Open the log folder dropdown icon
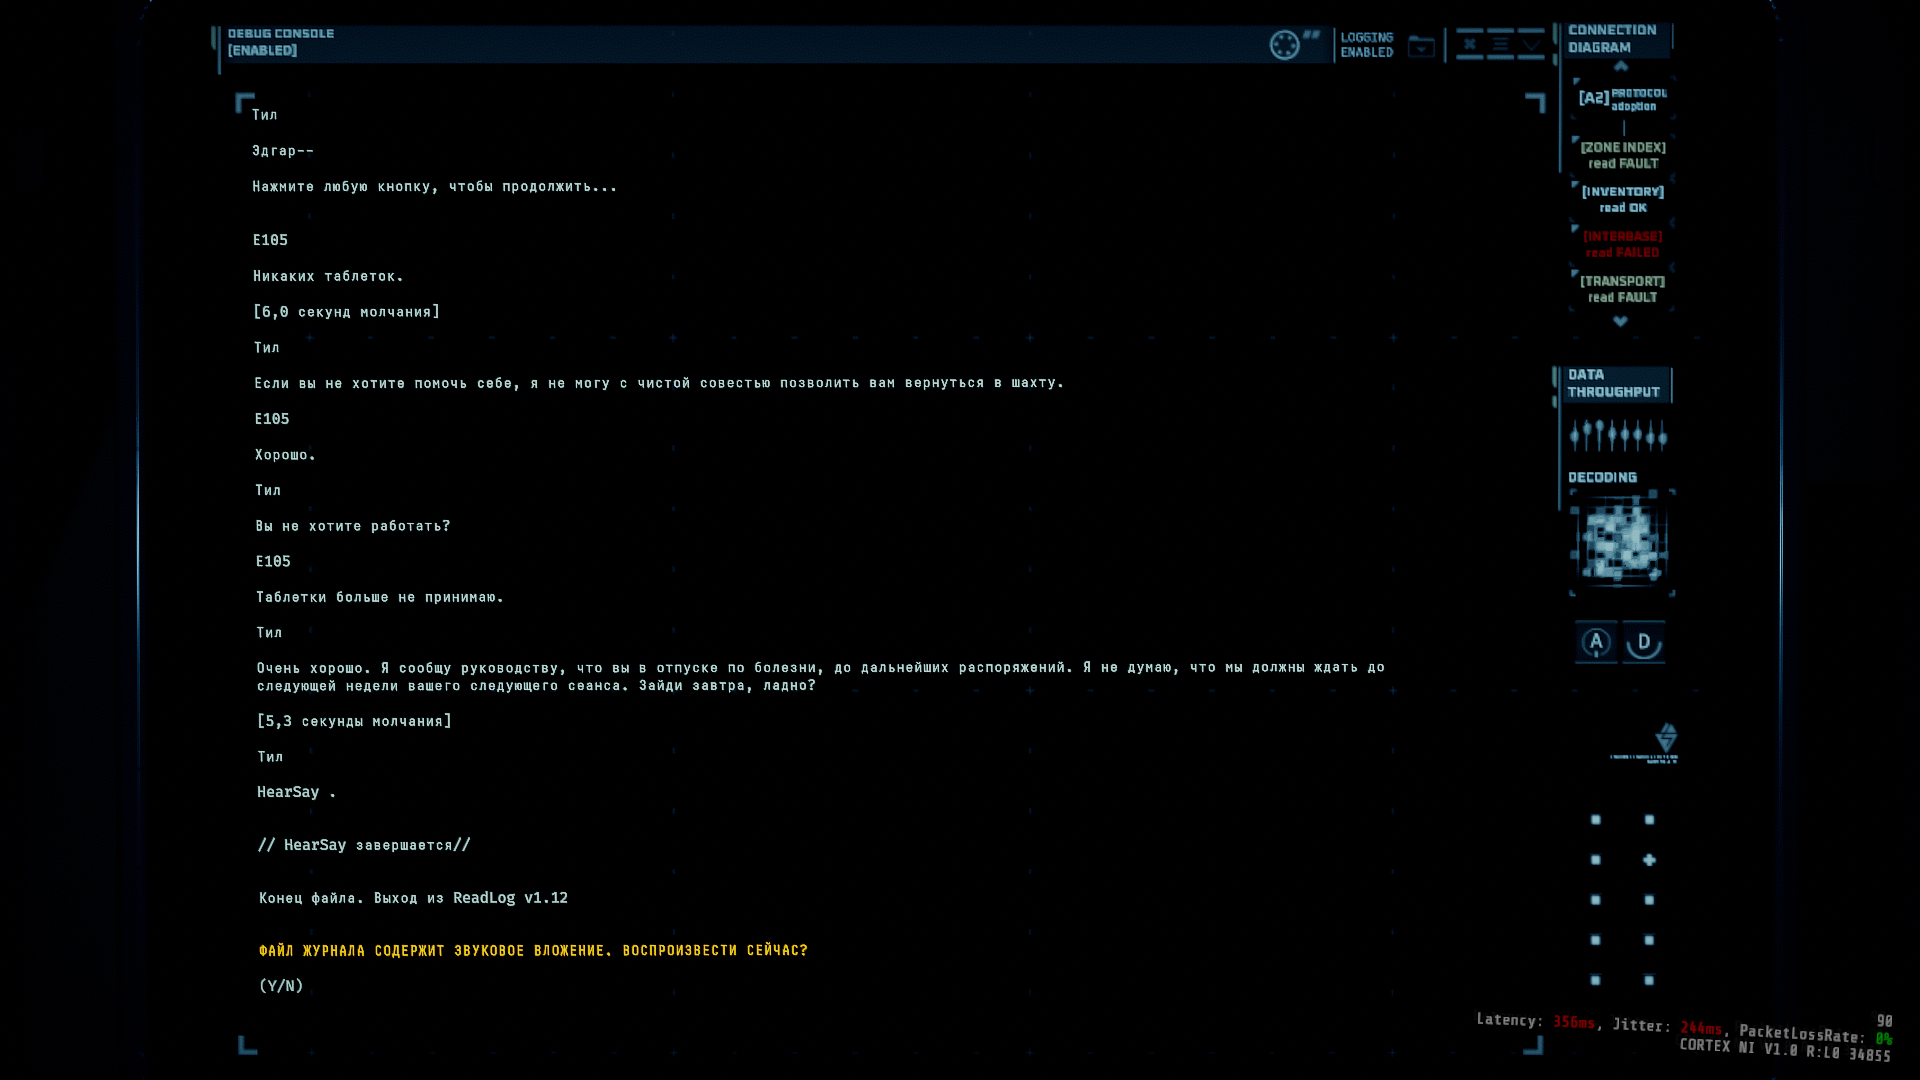This screenshot has height=1080, width=1920. click(1421, 46)
